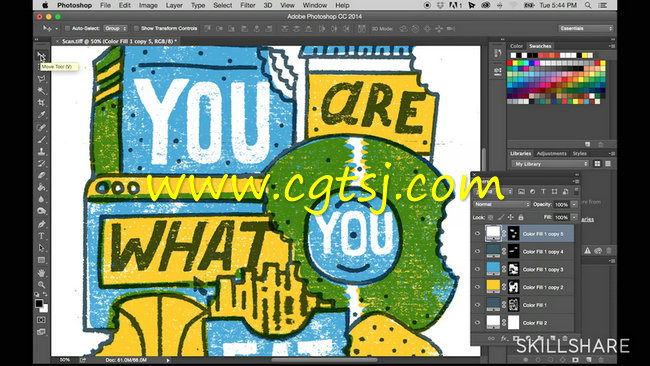650x366 pixels.
Task: Select the Eyedropper tool
Action: coord(41,115)
